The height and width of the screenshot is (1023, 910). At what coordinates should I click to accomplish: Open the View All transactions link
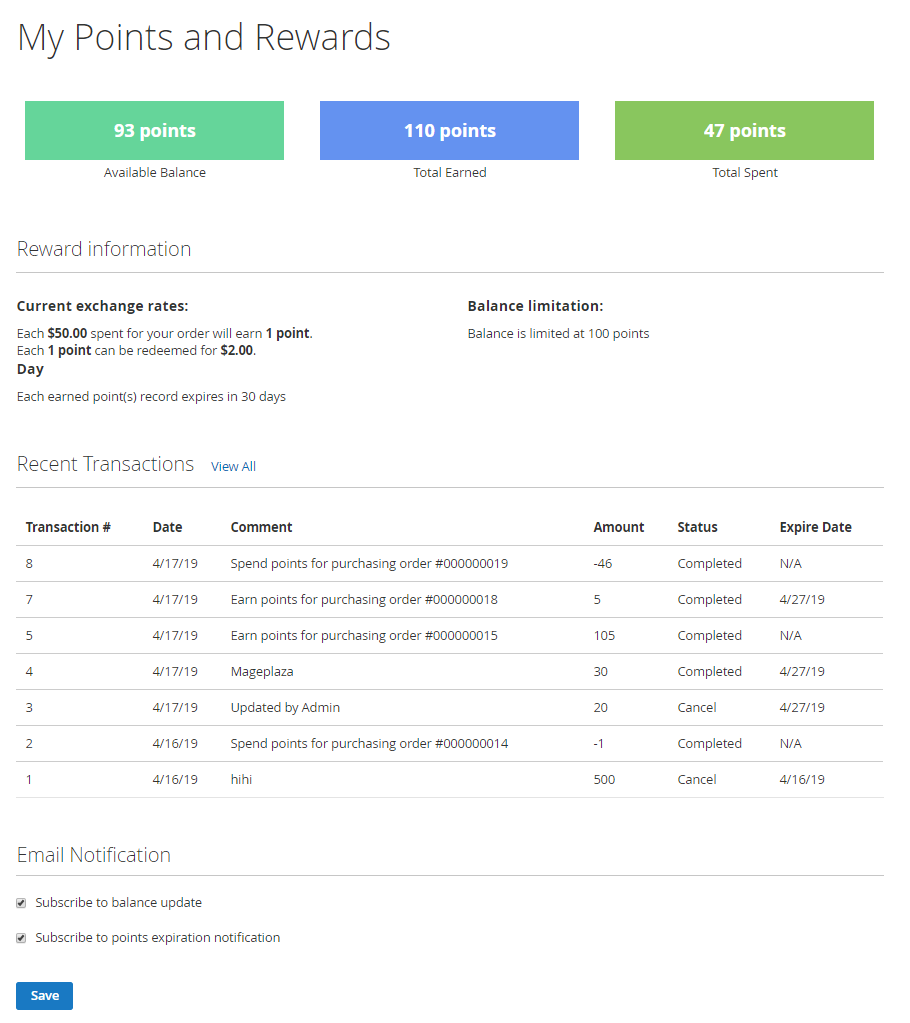tap(233, 467)
